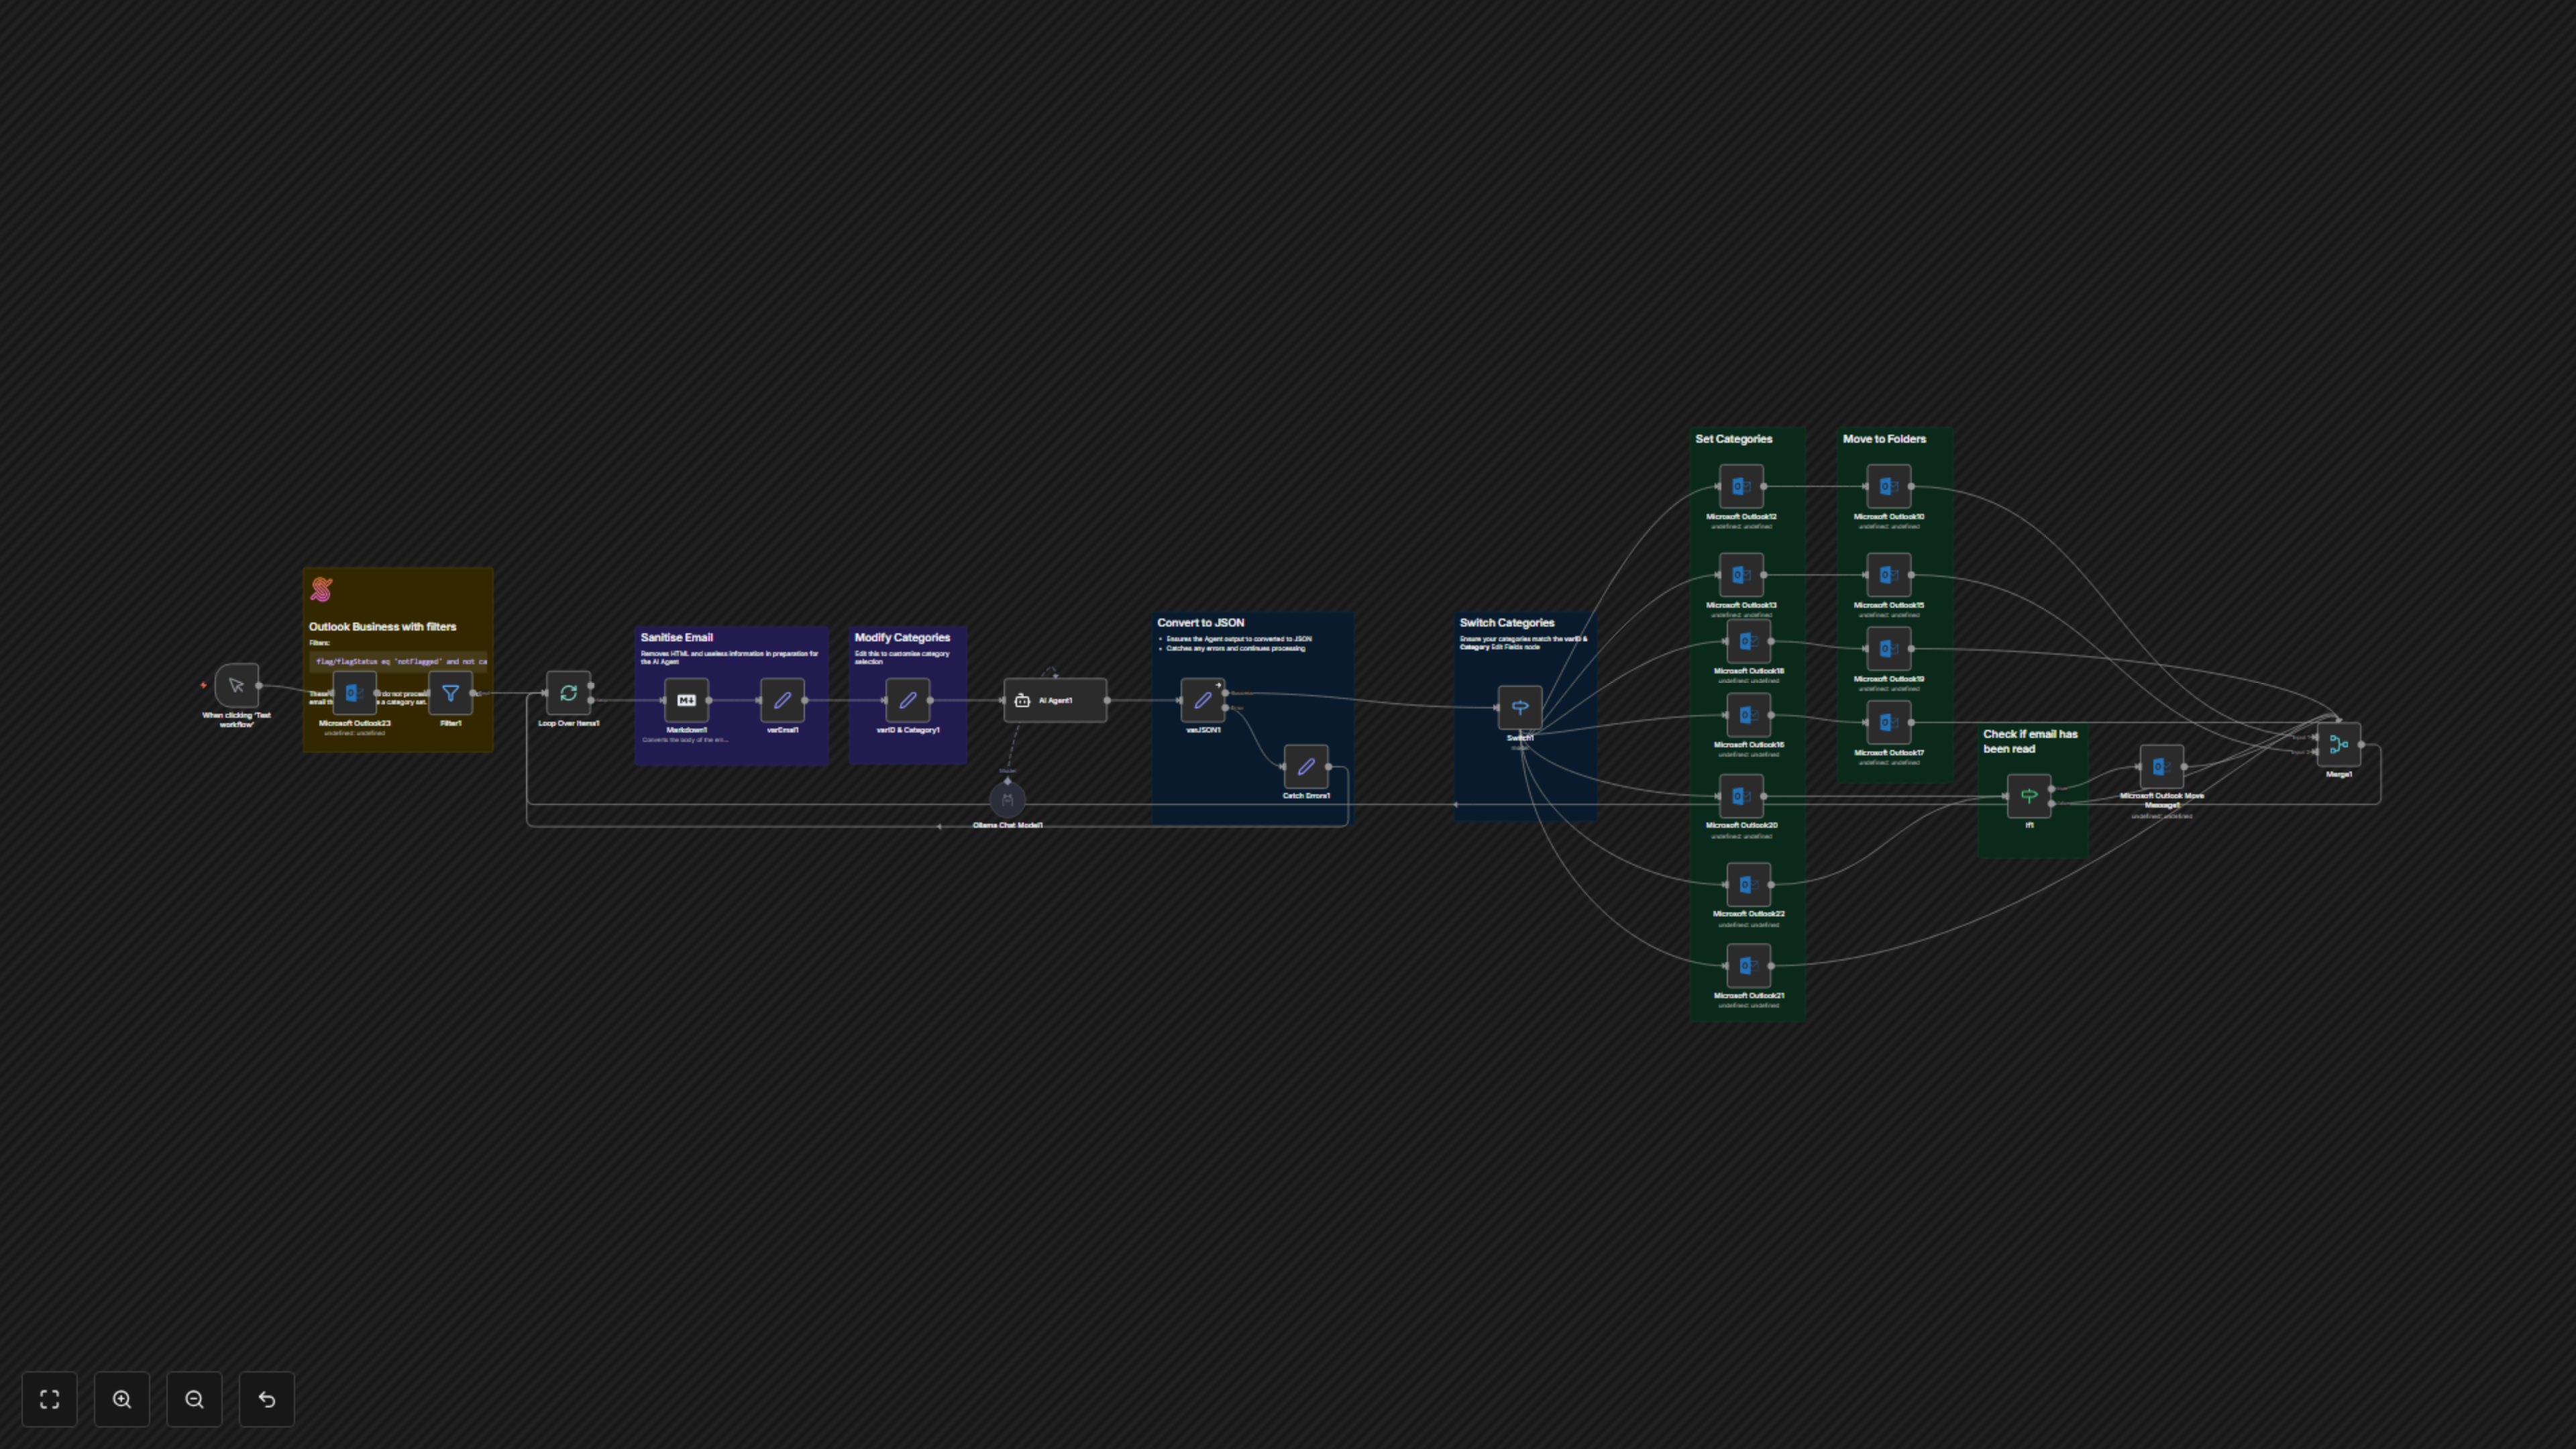Open the Markdown1 node
Image resolution: width=2576 pixels, height=1449 pixels.
click(686, 700)
